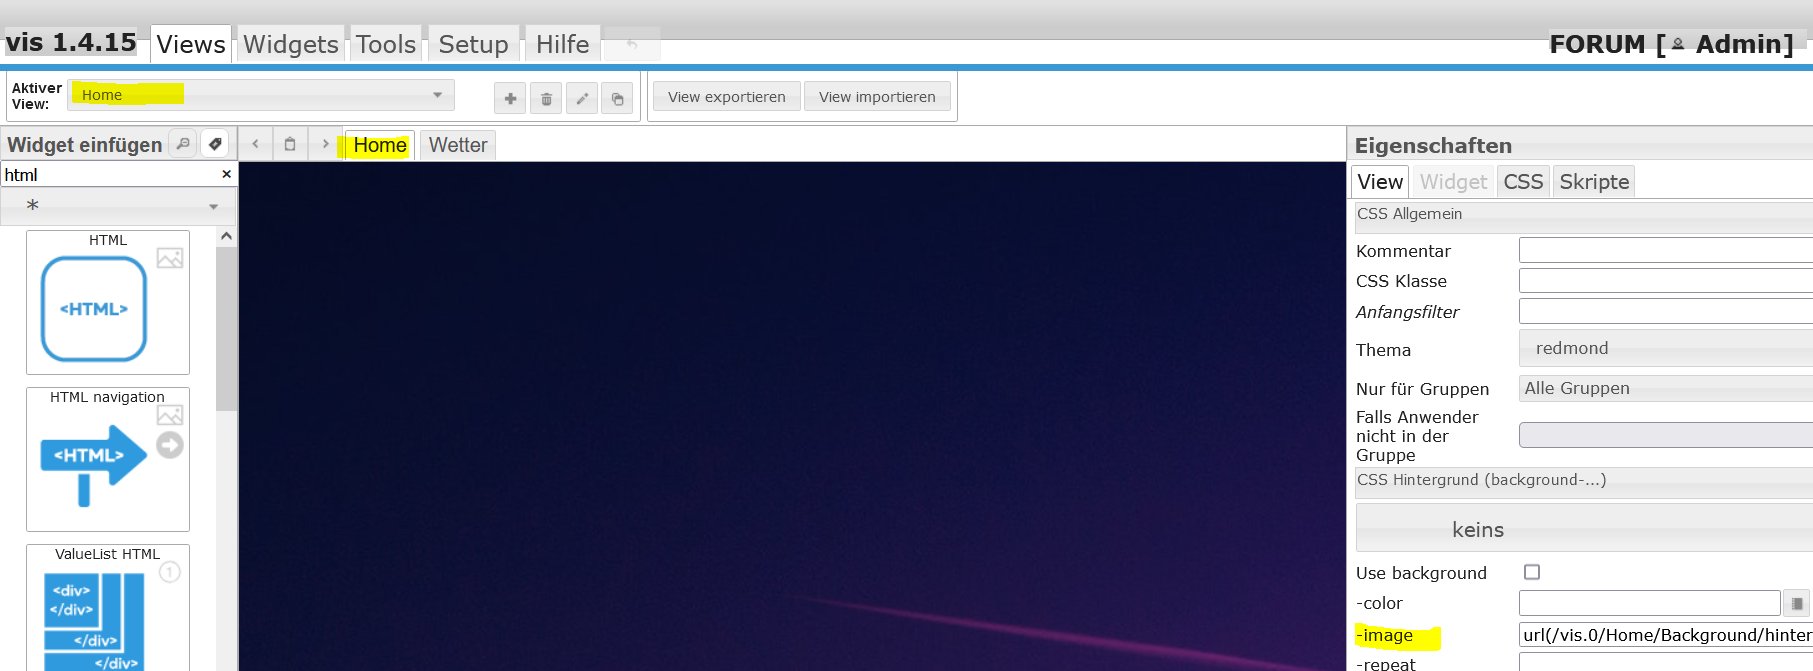Click View importieren button

[877, 97]
